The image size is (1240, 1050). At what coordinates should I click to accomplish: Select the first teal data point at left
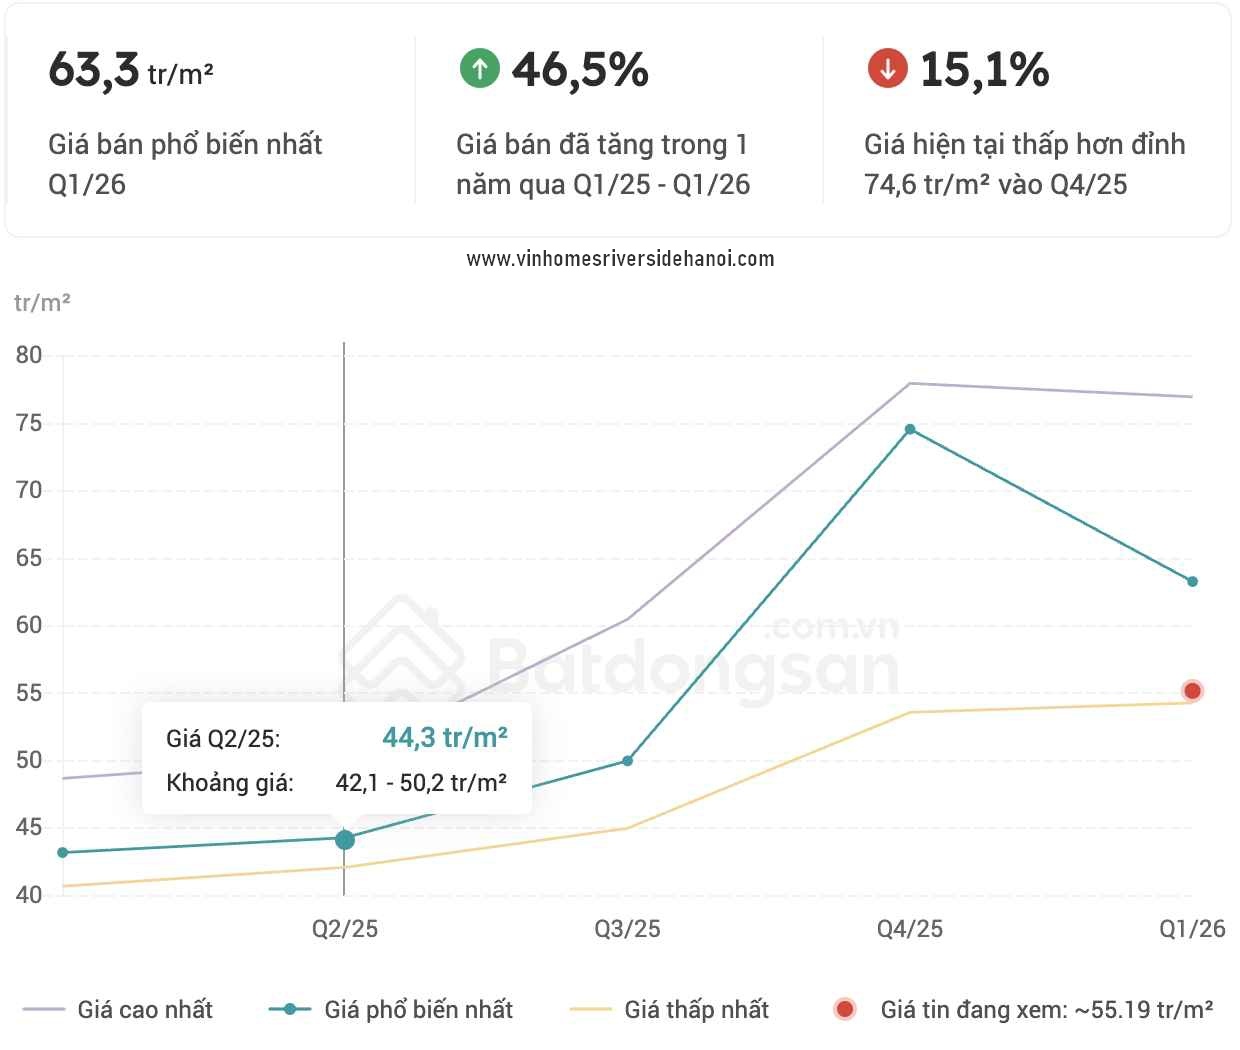click(x=63, y=853)
